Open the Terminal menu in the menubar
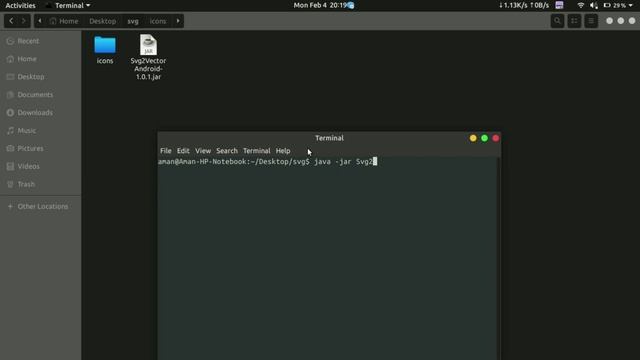The image size is (640, 360). pyautogui.click(x=257, y=151)
